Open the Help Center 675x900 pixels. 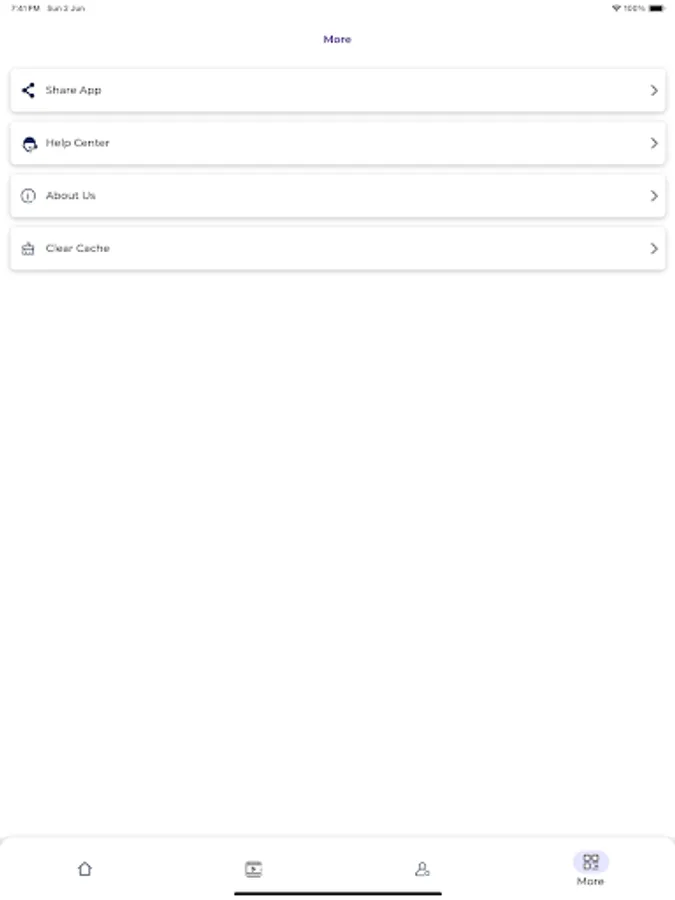(x=337, y=142)
